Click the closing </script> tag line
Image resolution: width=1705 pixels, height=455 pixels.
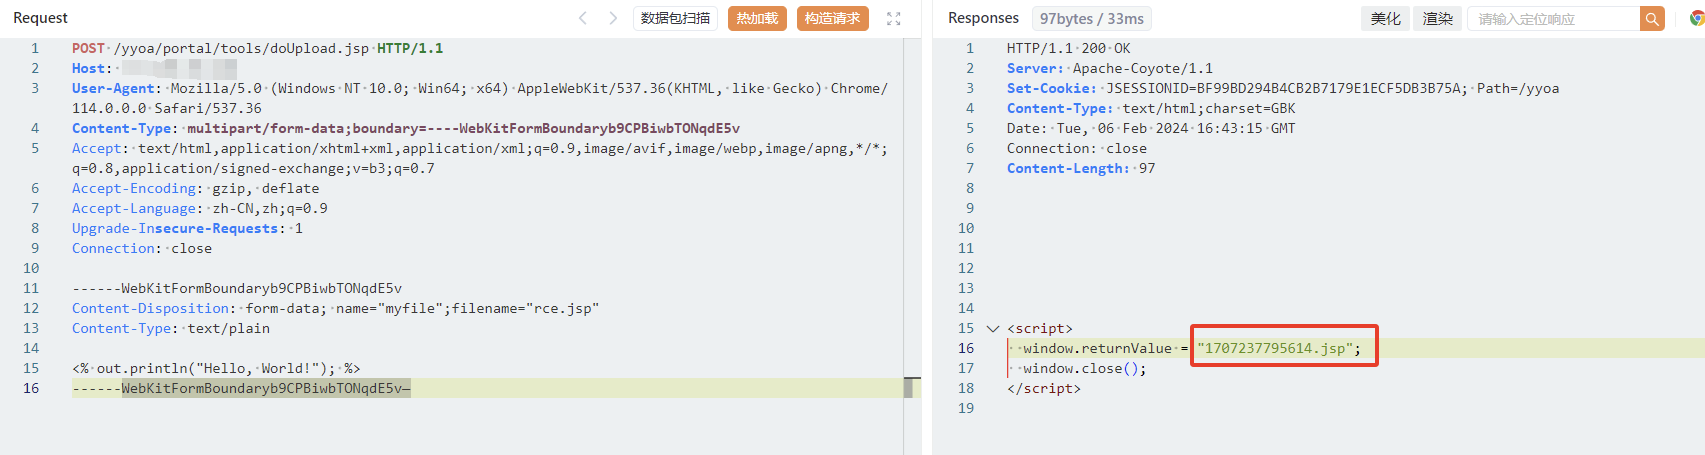click(x=1044, y=388)
